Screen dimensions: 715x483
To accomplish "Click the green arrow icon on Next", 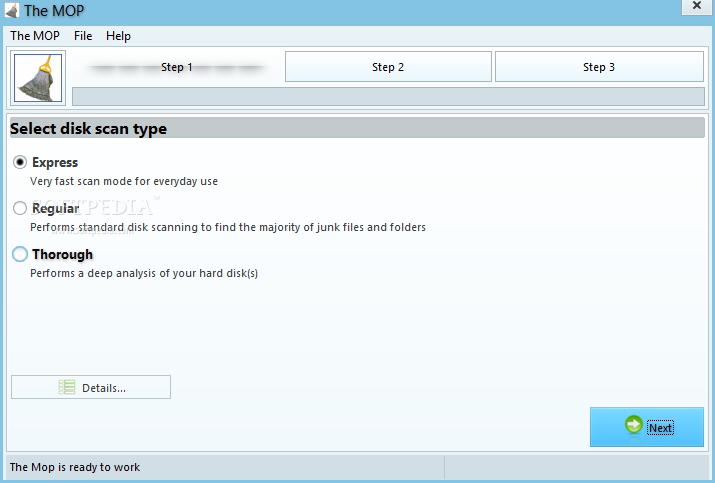I will point(633,425).
